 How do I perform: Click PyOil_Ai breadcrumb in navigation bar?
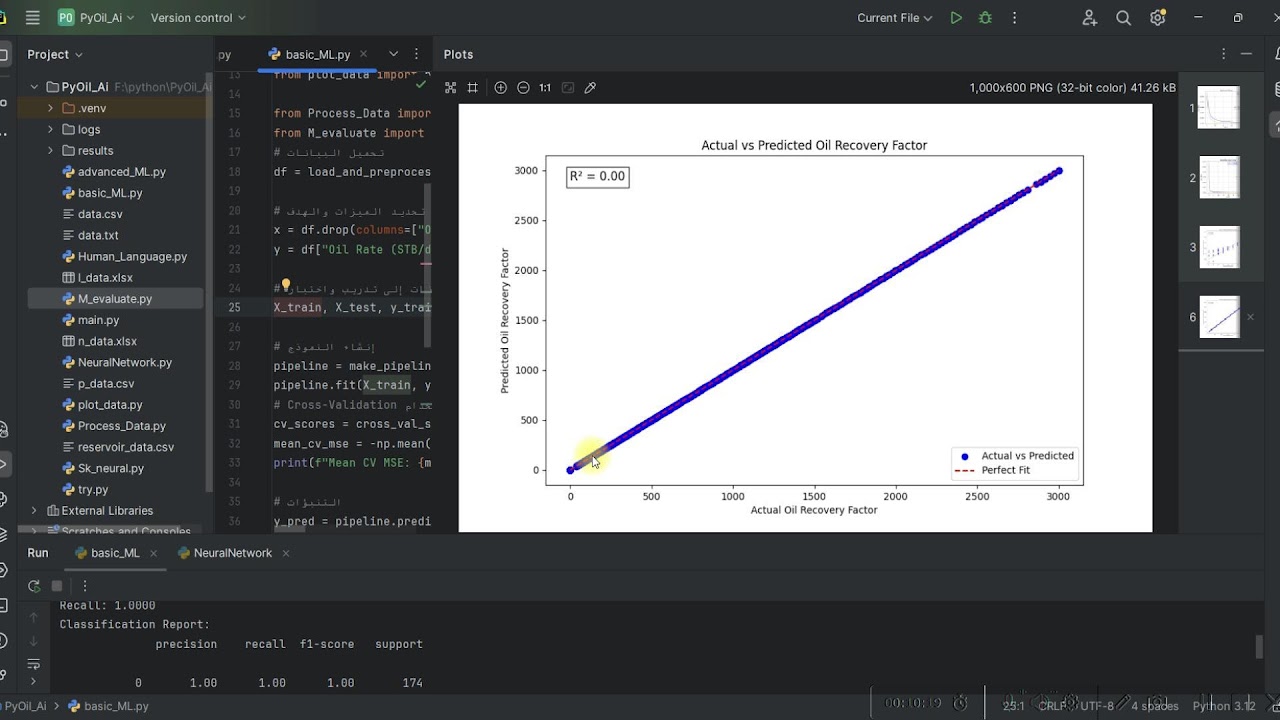[24, 706]
